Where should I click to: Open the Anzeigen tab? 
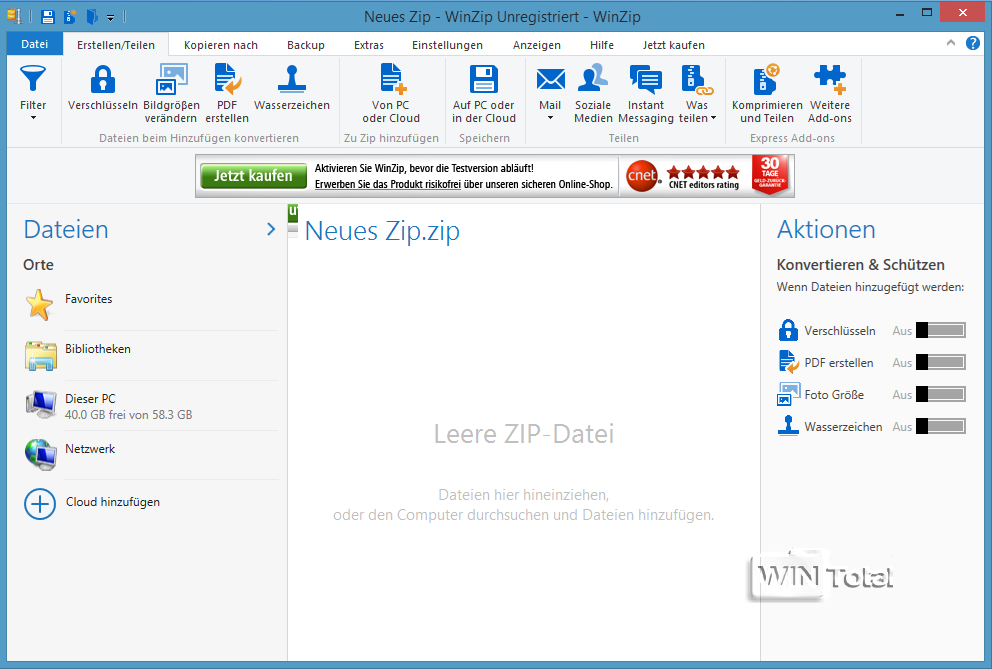(x=536, y=45)
